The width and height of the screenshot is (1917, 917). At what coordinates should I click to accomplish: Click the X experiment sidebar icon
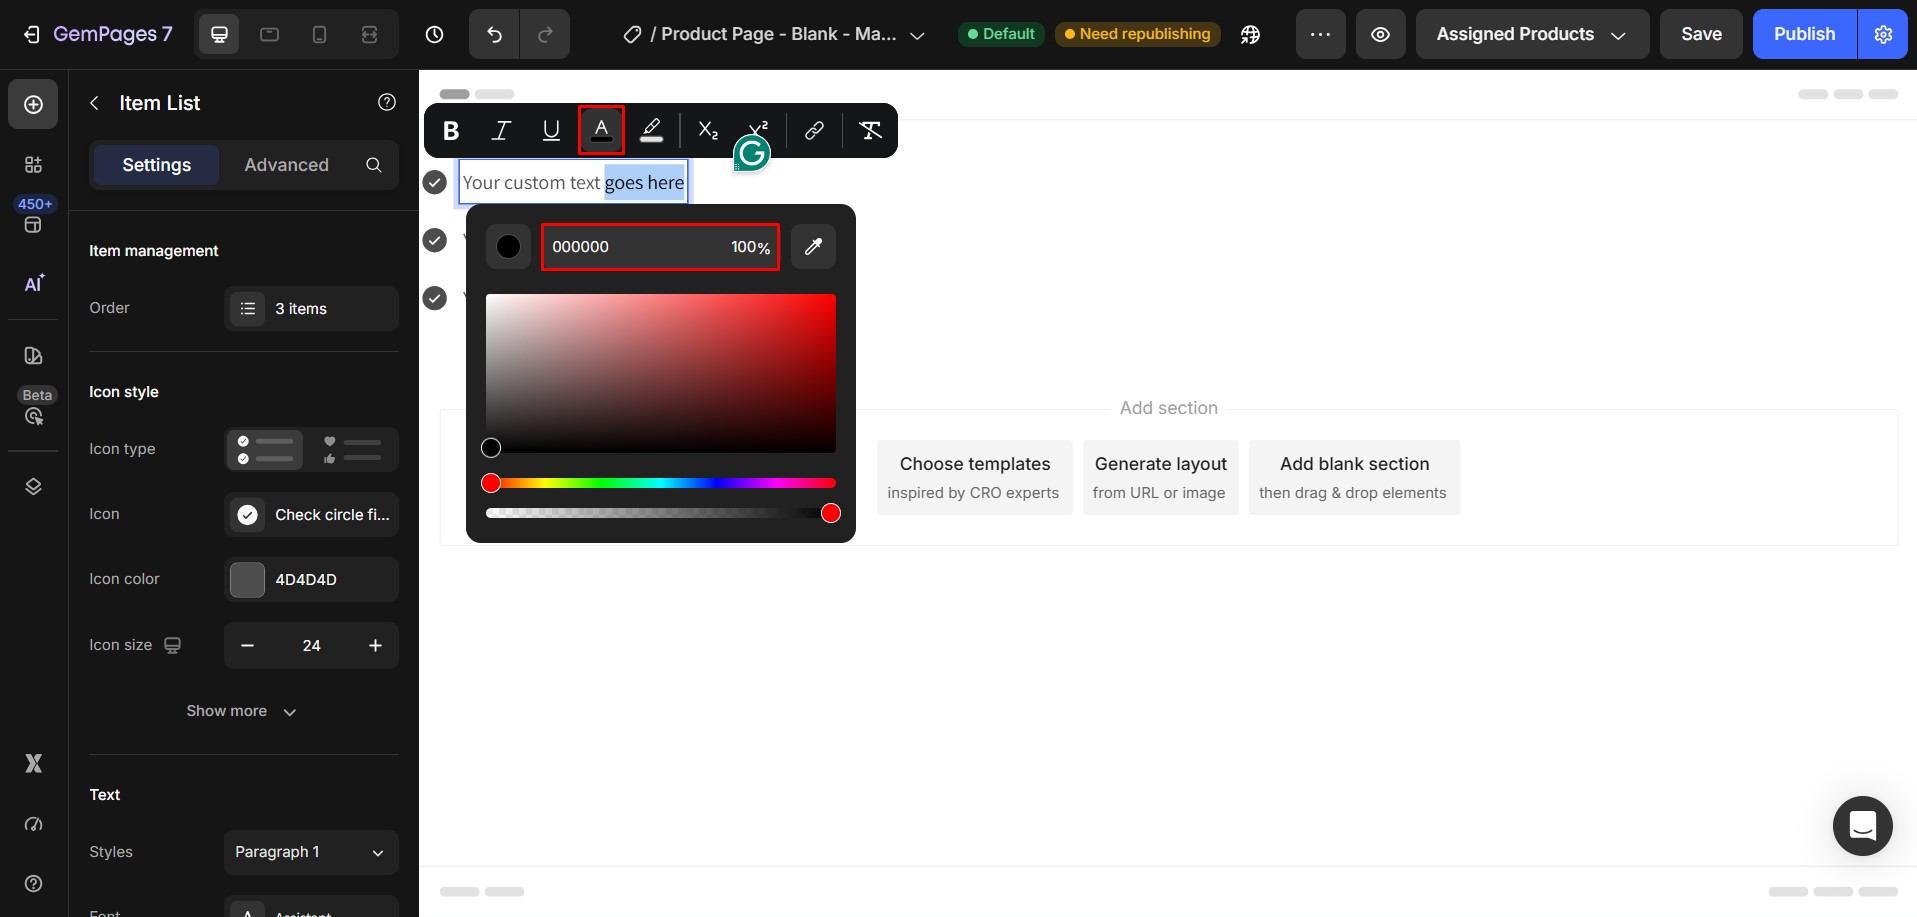point(33,763)
